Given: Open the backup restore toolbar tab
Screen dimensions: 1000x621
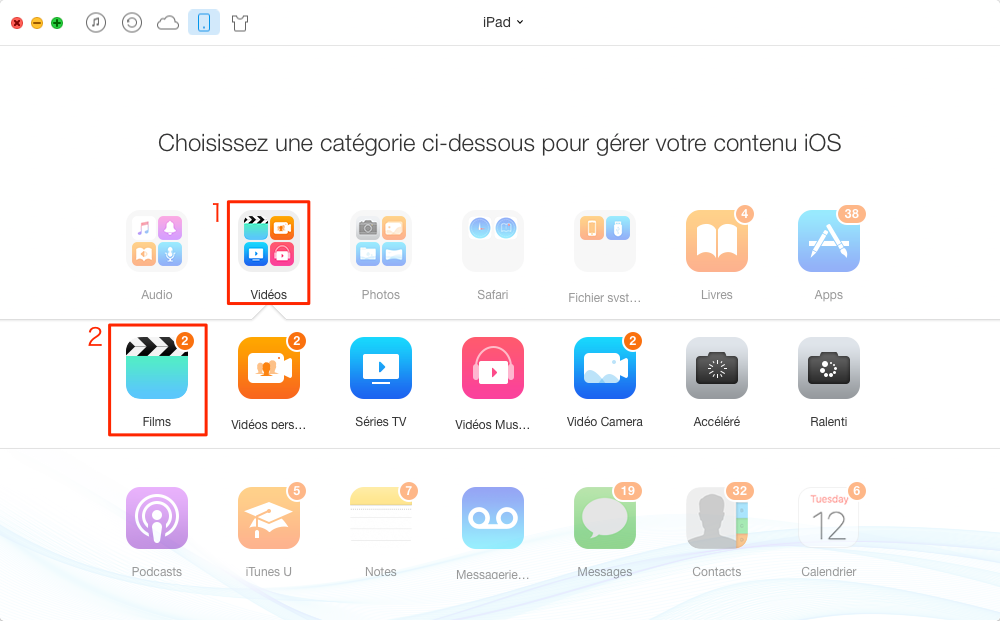Looking at the screenshot, I should [x=132, y=23].
